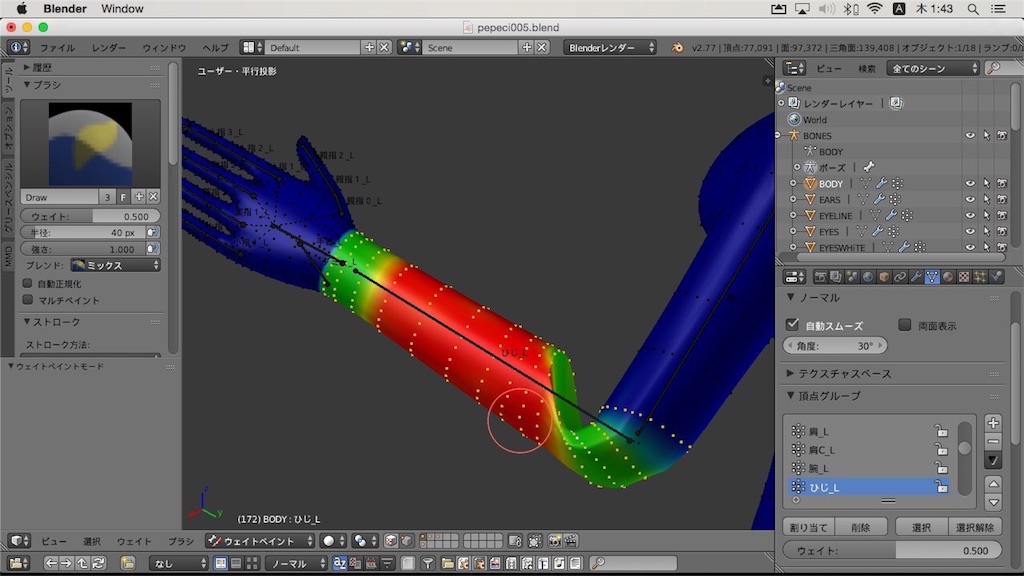Open the レンダー menu
Screen dimensions: 1024x576
click(x=108, y=48)
